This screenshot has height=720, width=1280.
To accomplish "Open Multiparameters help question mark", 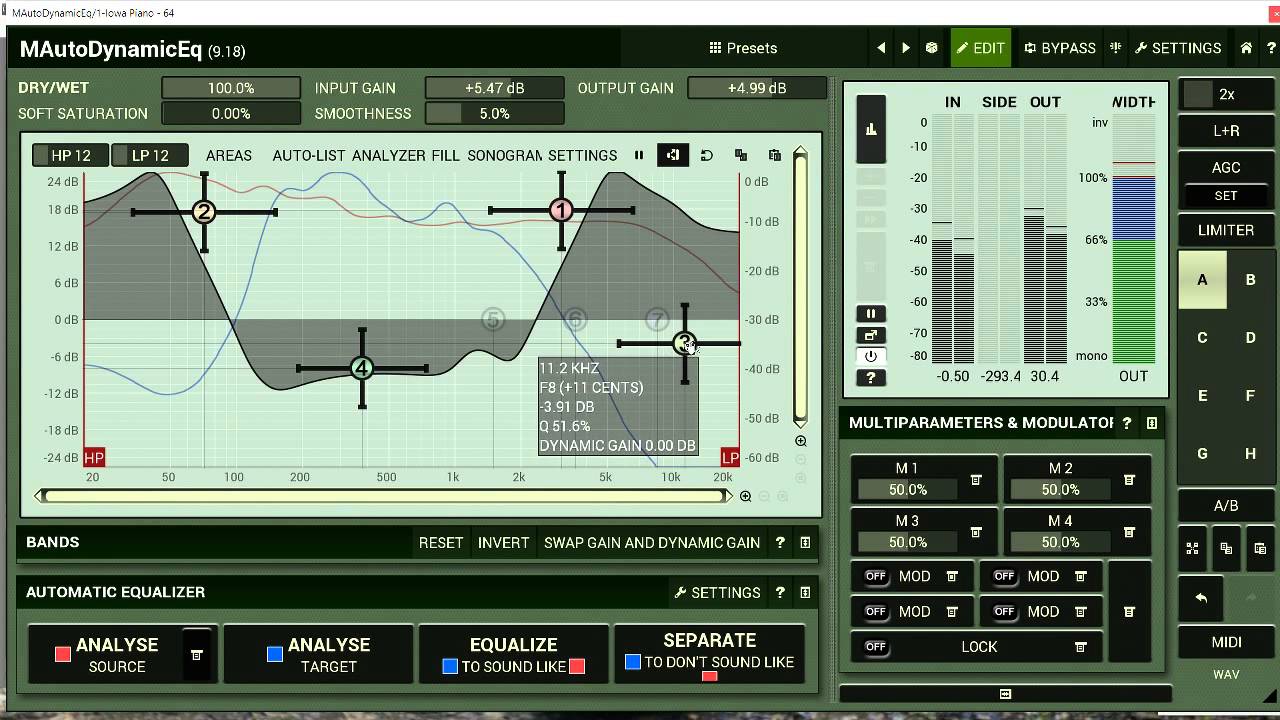I will coord(1127,423).
